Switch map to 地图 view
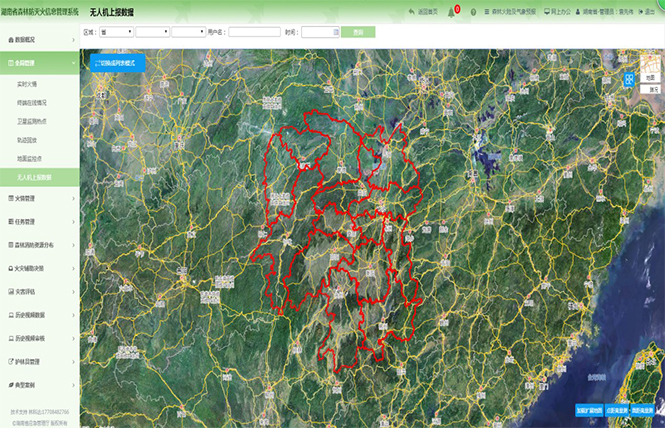Screen dimensions: 665x428 (650, 77)
